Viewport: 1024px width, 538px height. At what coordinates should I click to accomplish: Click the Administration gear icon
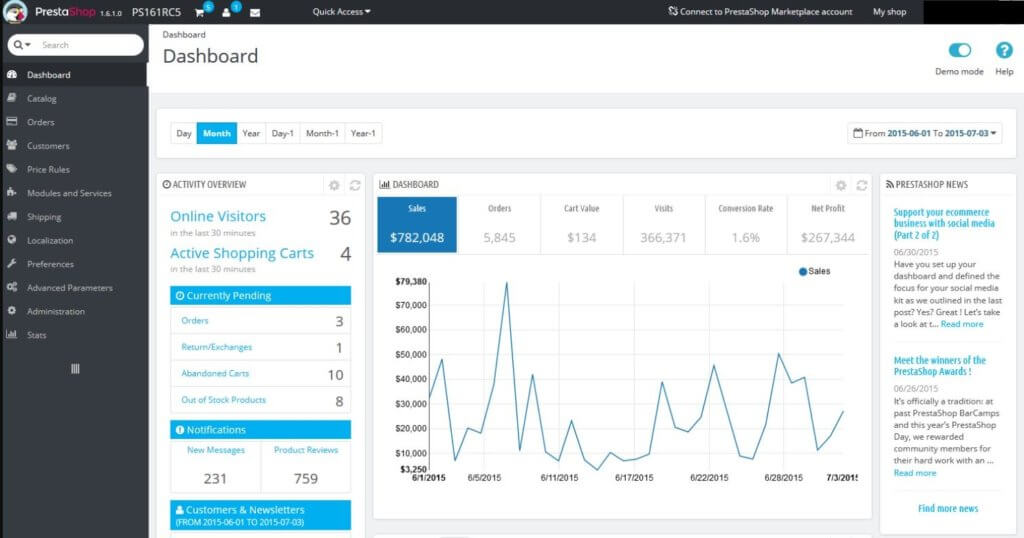[12, 311]
